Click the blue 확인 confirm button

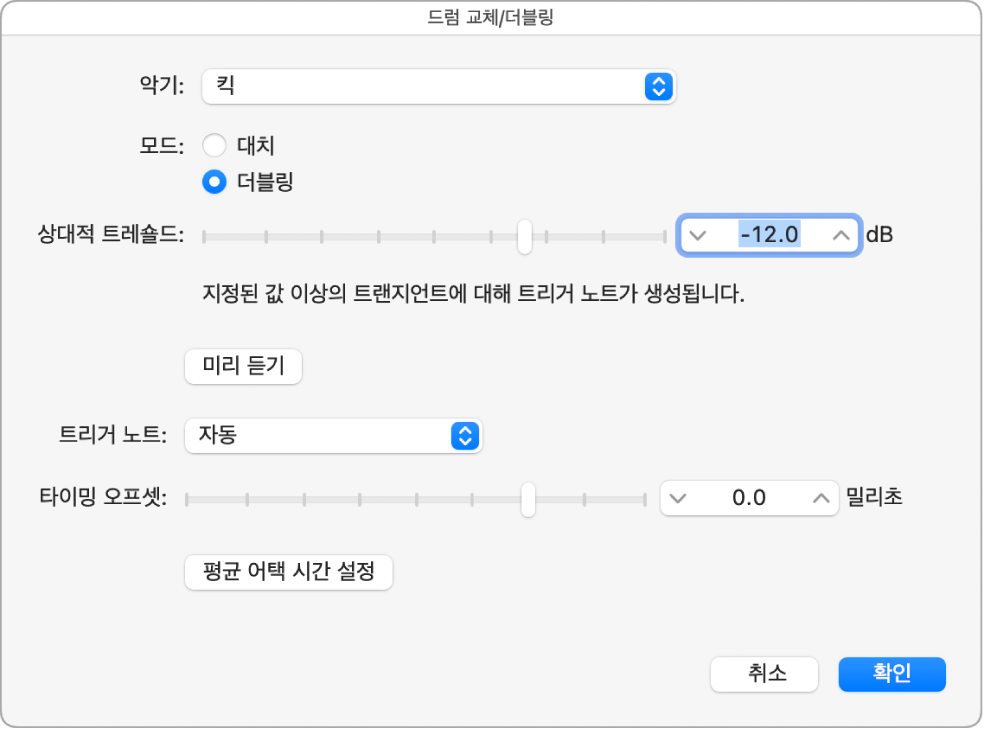click(x=891, y=674)
